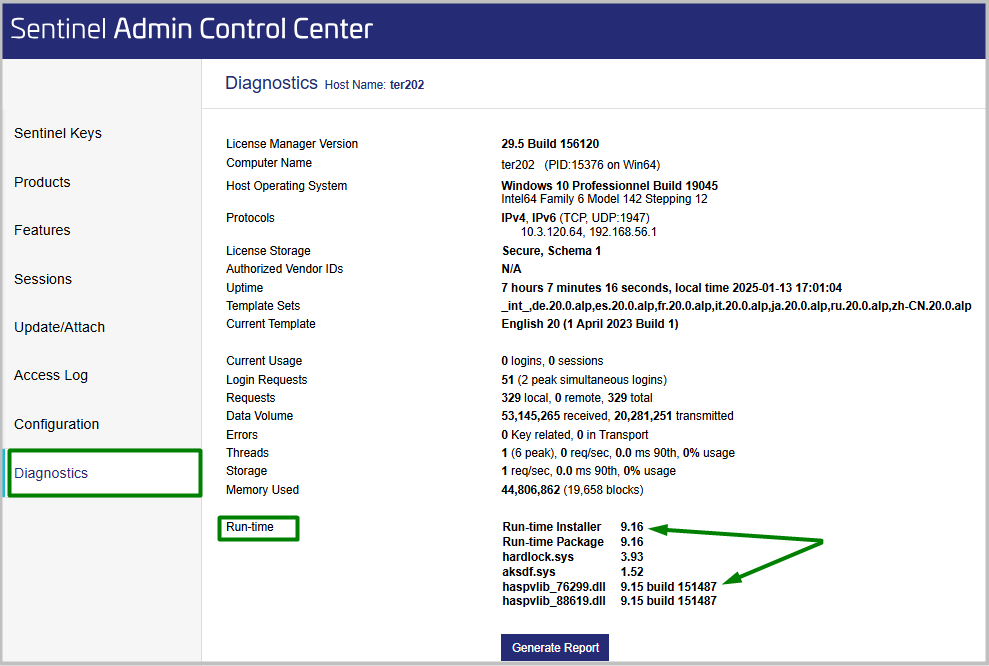989x666 pixels.
Task: Click the License Storage label
Action: tap(269, 251)
